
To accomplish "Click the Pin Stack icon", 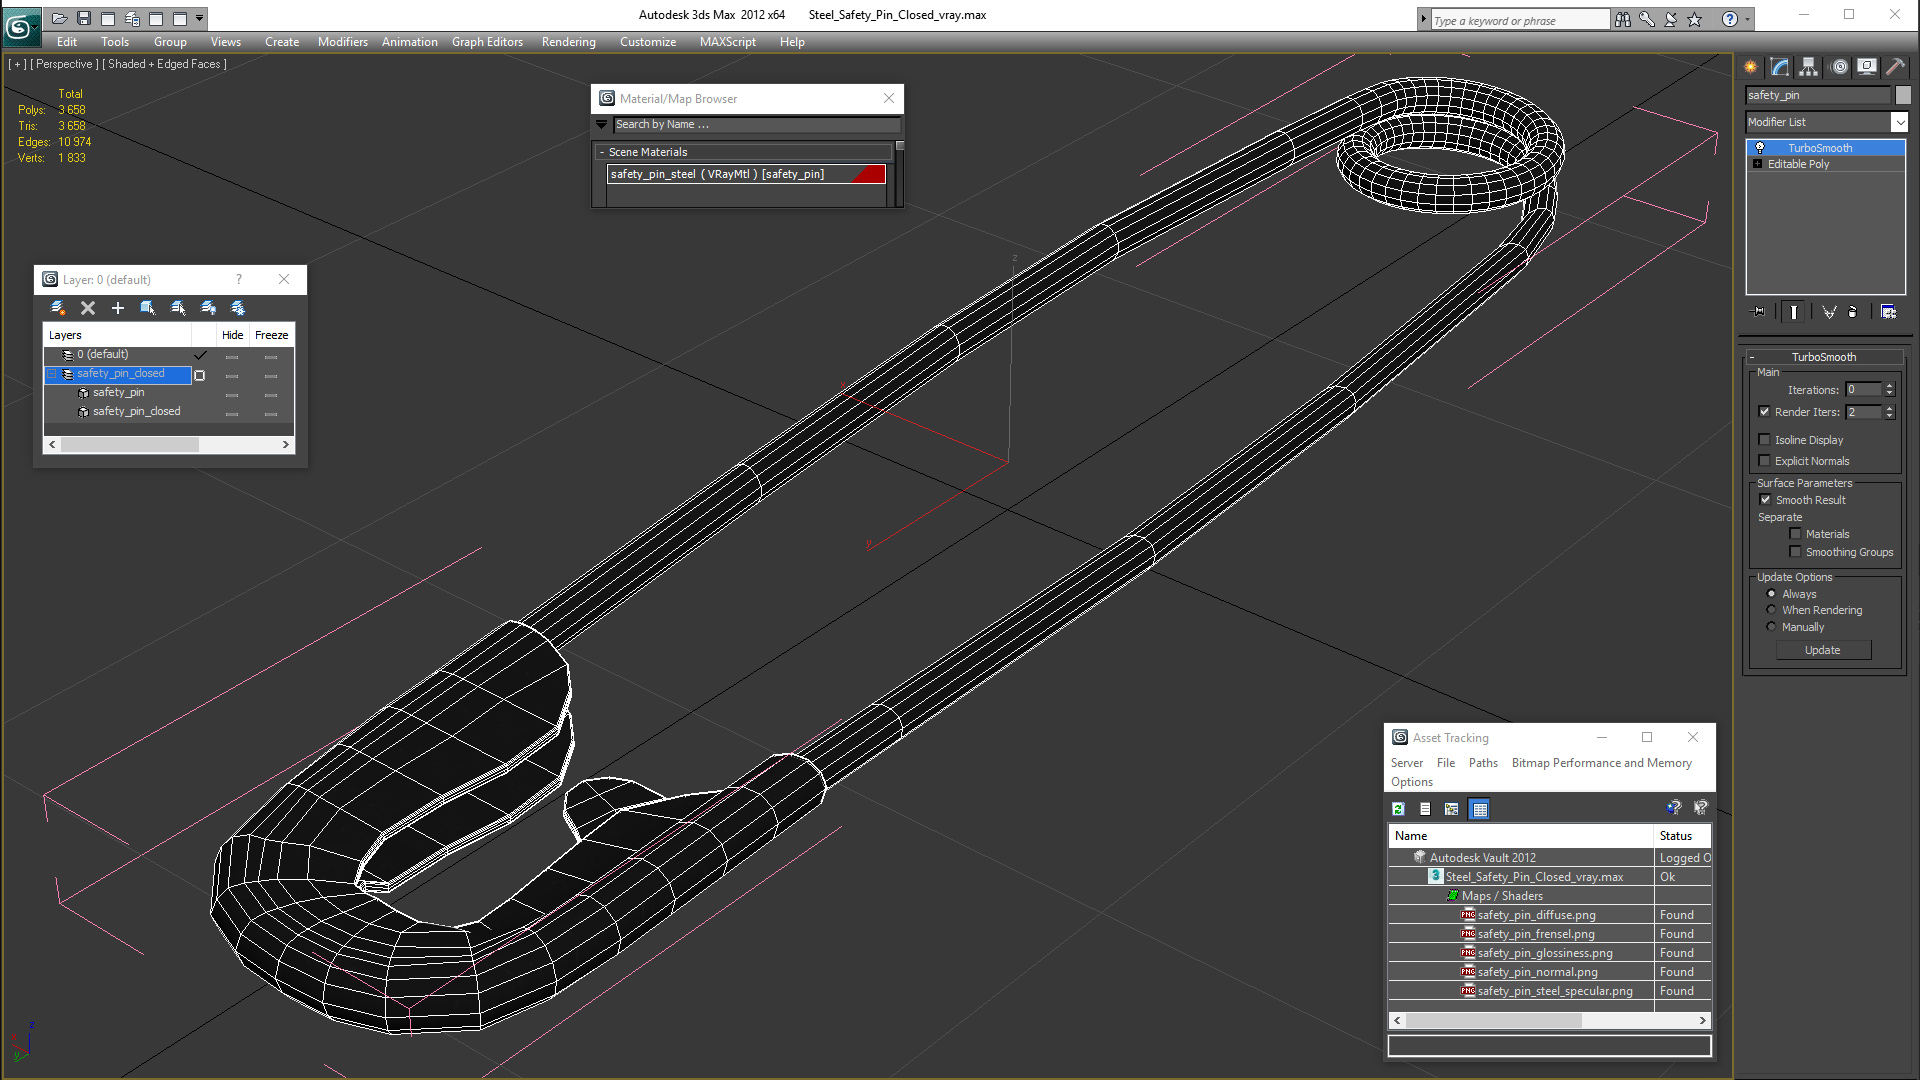I will [1759, 312].
